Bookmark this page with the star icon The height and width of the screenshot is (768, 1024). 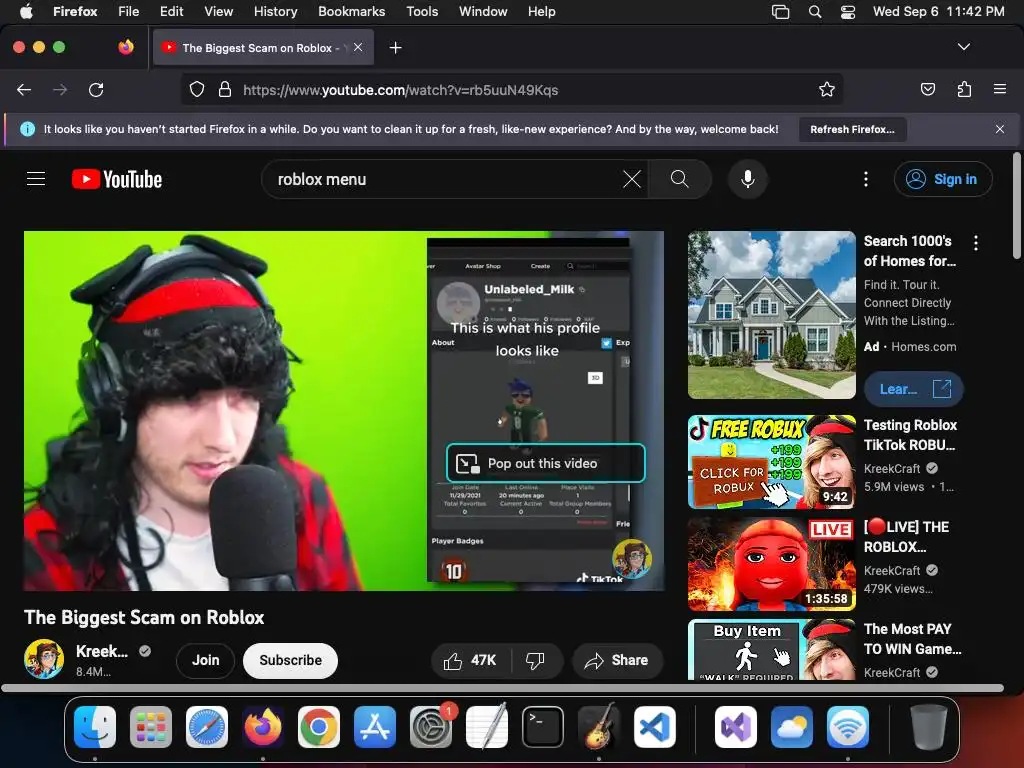point(827,89)
